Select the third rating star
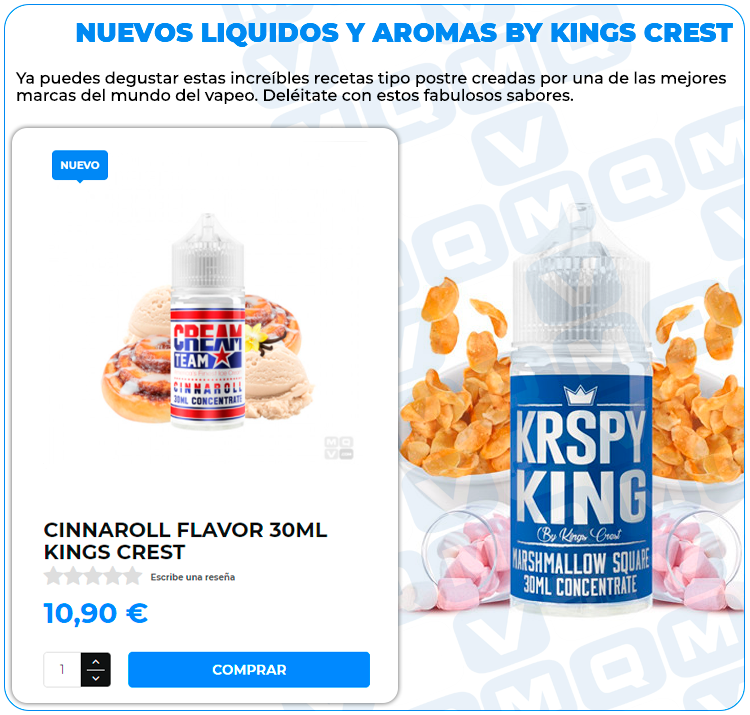The width and height of the screenshot is (750, 715). tap(93, 576)
